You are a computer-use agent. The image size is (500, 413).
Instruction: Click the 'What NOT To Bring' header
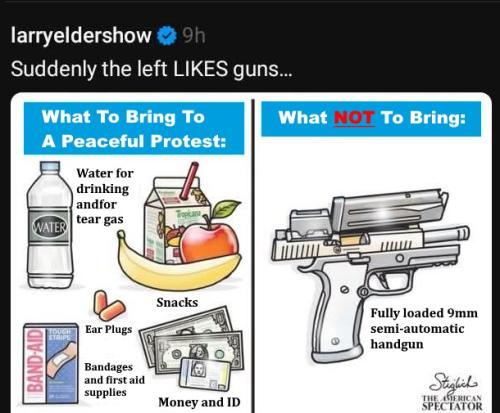371,119
